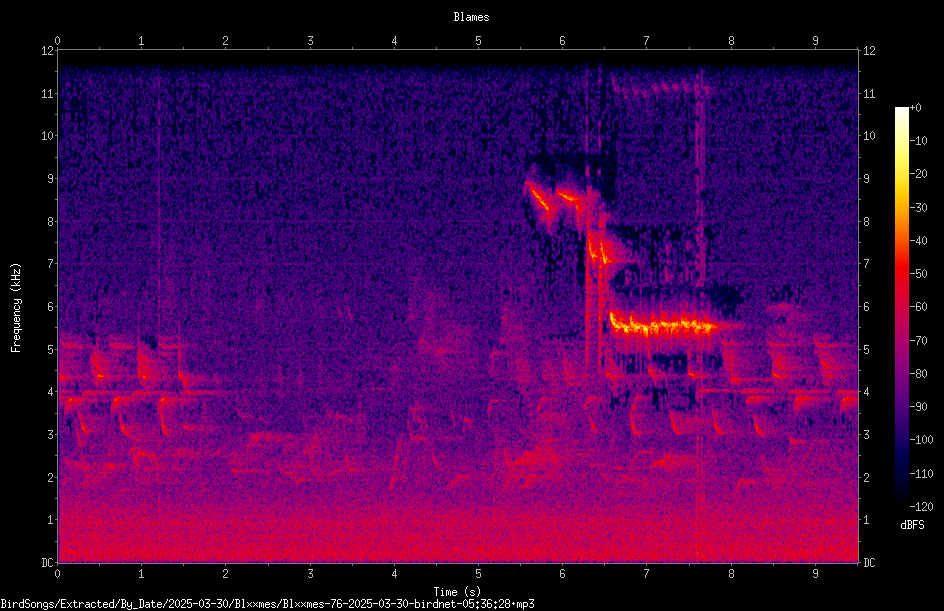944x611 pixels.
Task: Click the "12" tick on the left frequency axis
Action: pos(47,51)
